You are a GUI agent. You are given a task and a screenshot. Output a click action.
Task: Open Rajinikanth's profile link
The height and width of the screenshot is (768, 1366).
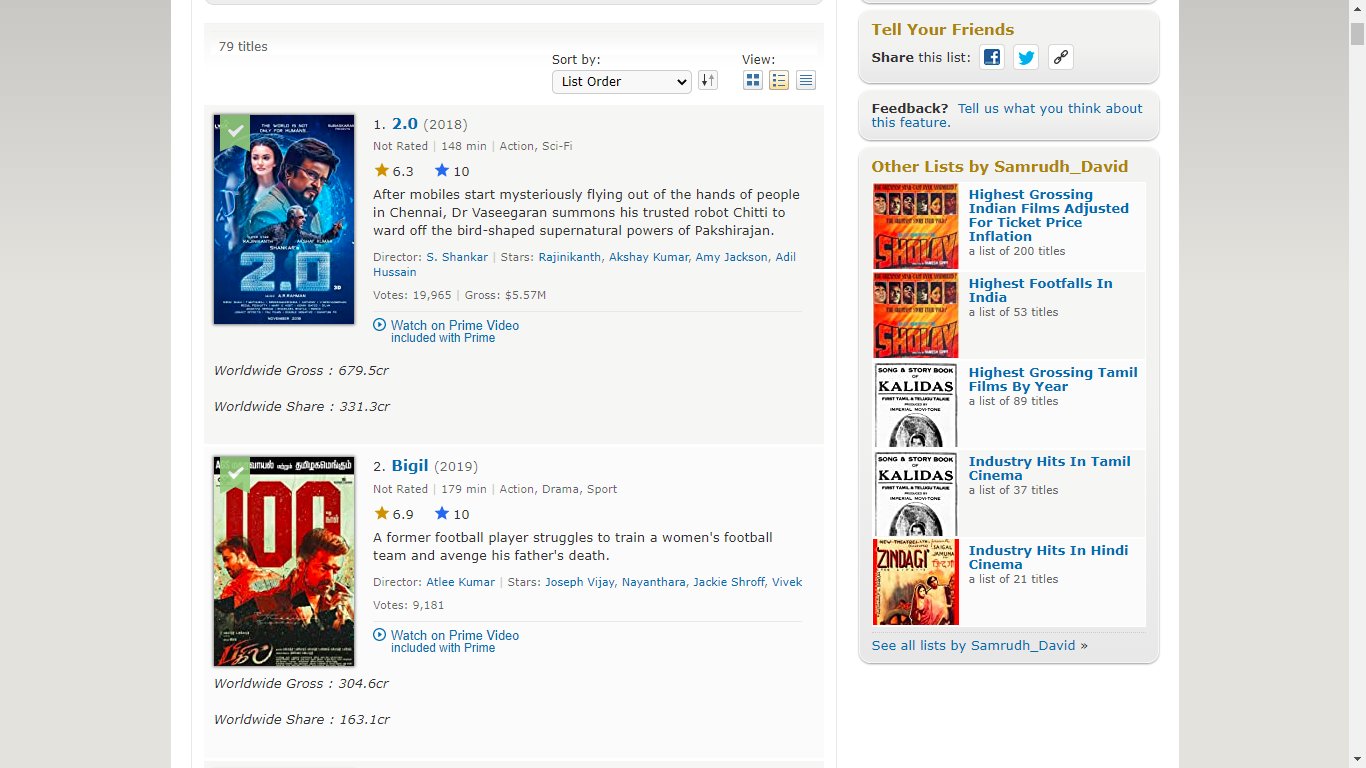tap(570, 257)
